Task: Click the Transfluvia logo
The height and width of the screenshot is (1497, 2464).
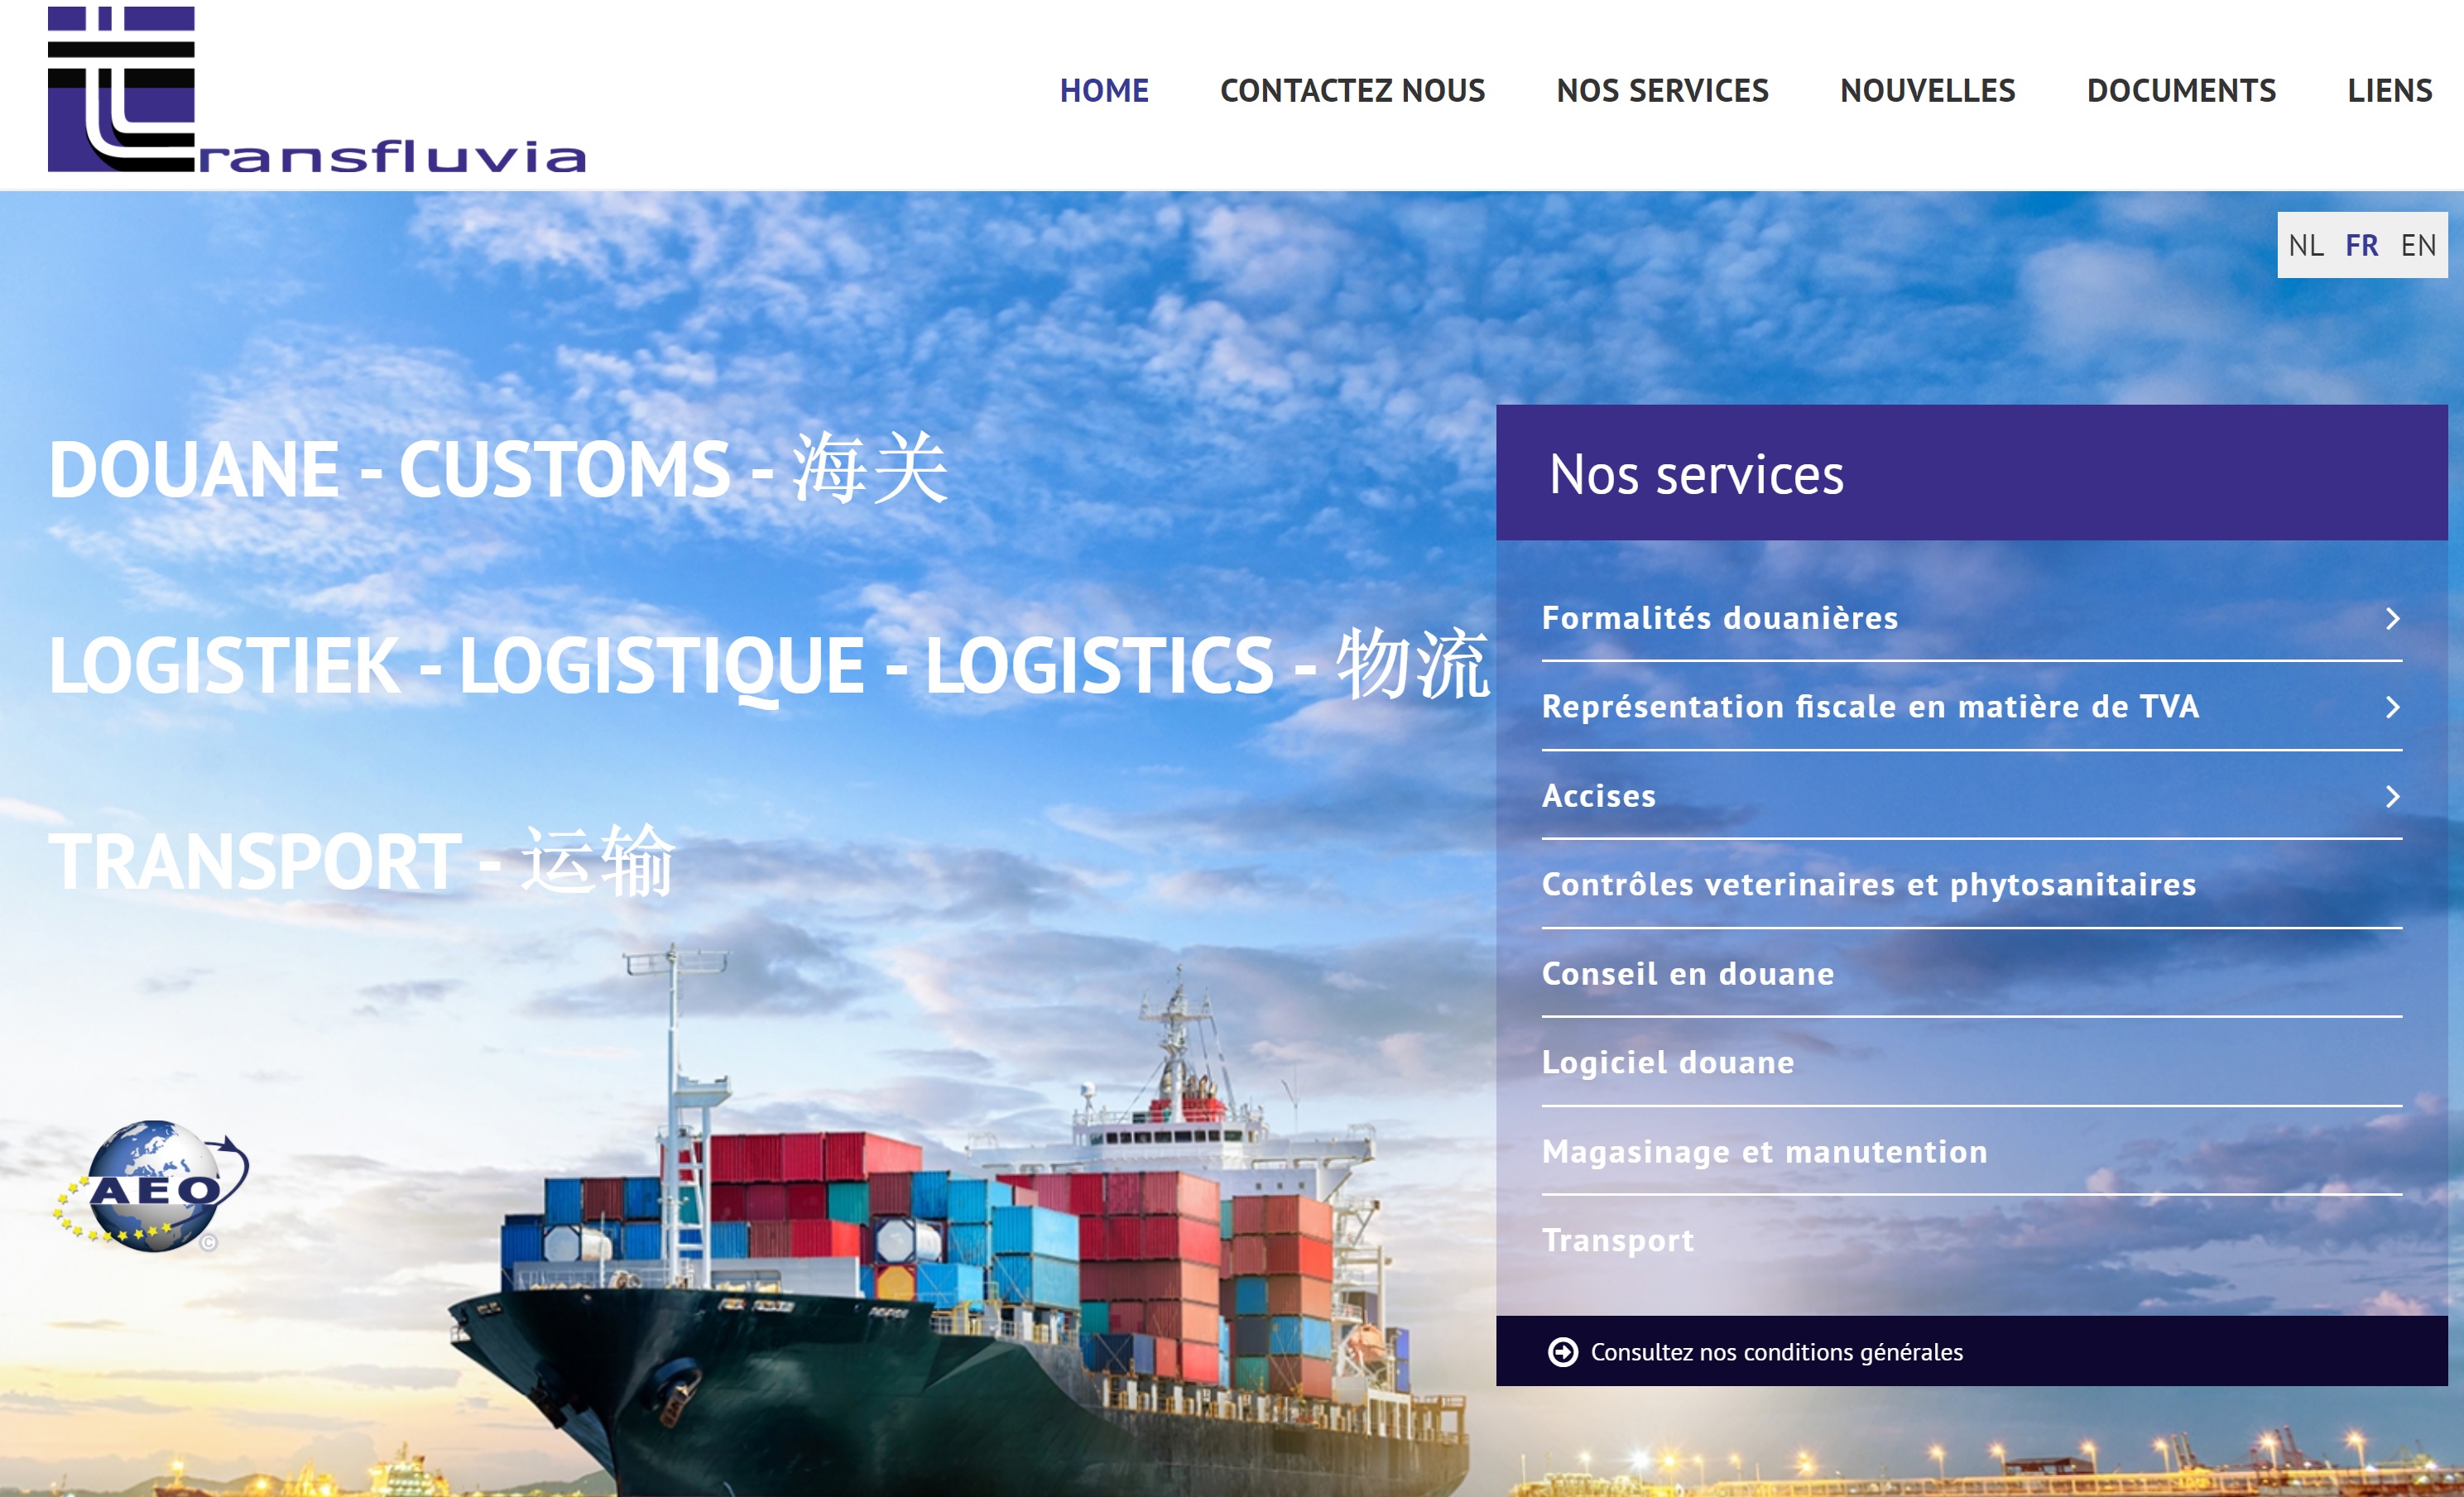Action: [x=316, y=89]
